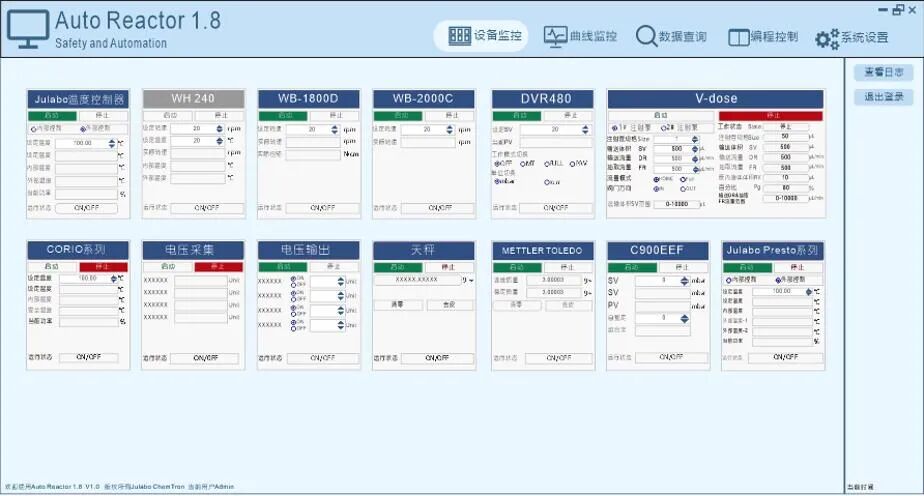Screen dimensions: 924x496
Task: Click 0-10000 SV range field in V-dose
Action: pos(677,204)
